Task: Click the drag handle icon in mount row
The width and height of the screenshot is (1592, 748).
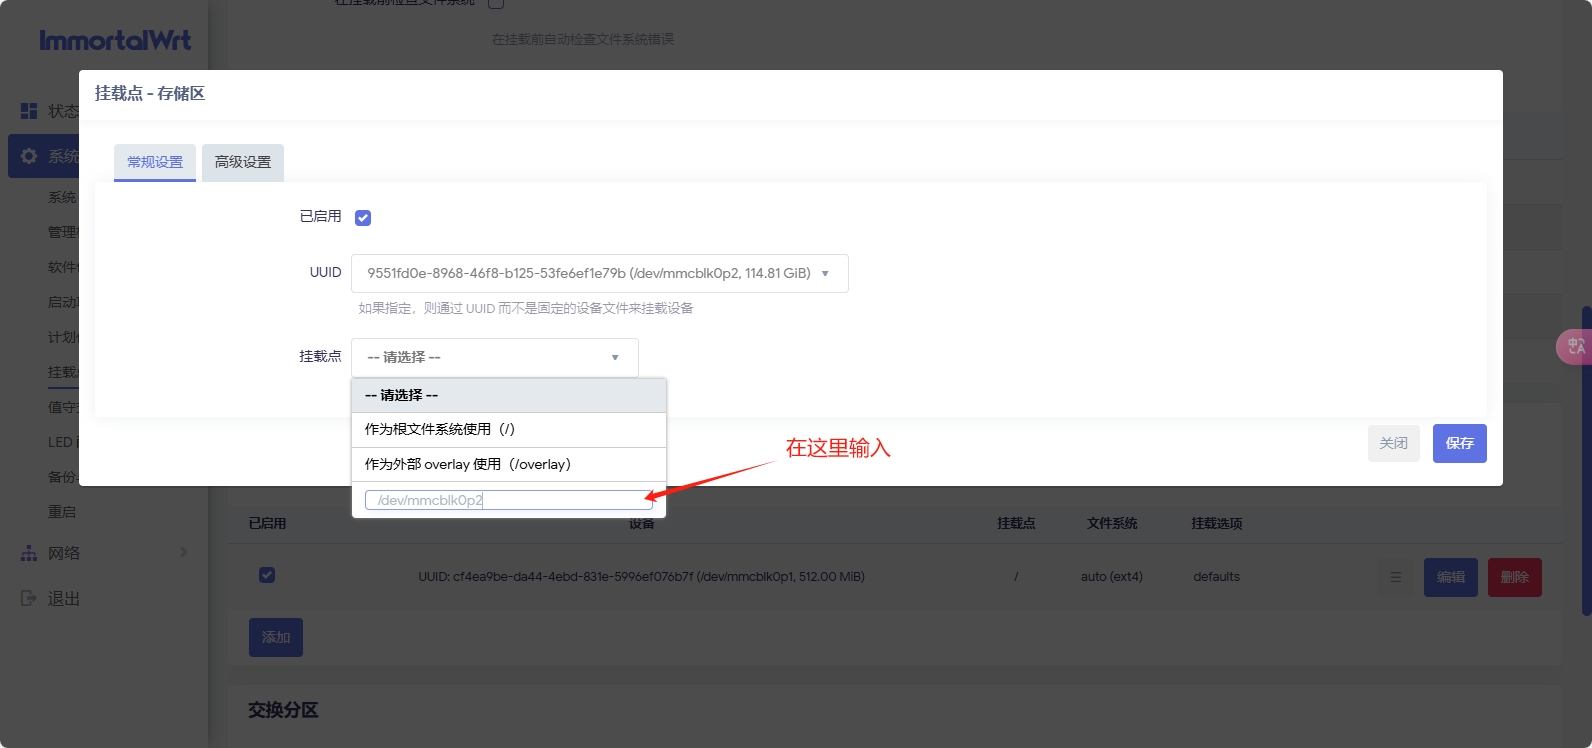Action: (1395, 577)
